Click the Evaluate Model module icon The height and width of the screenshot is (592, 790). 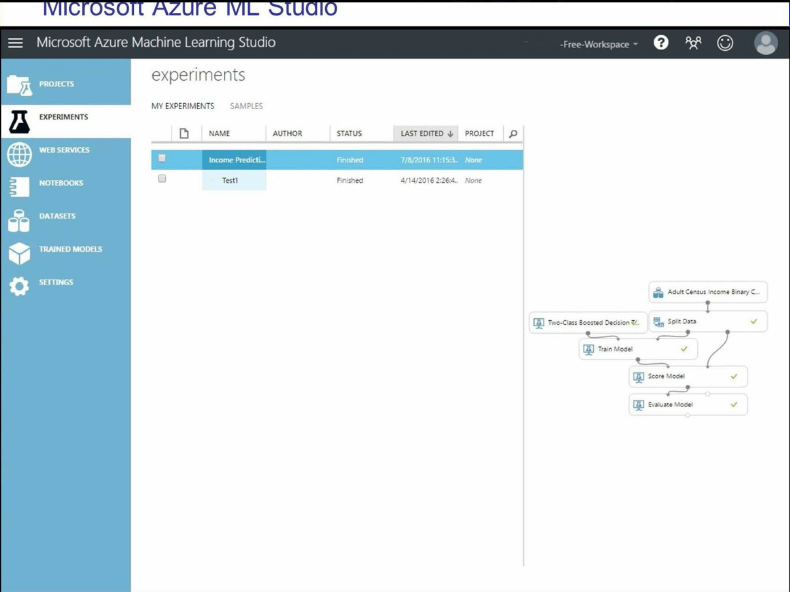638,405
